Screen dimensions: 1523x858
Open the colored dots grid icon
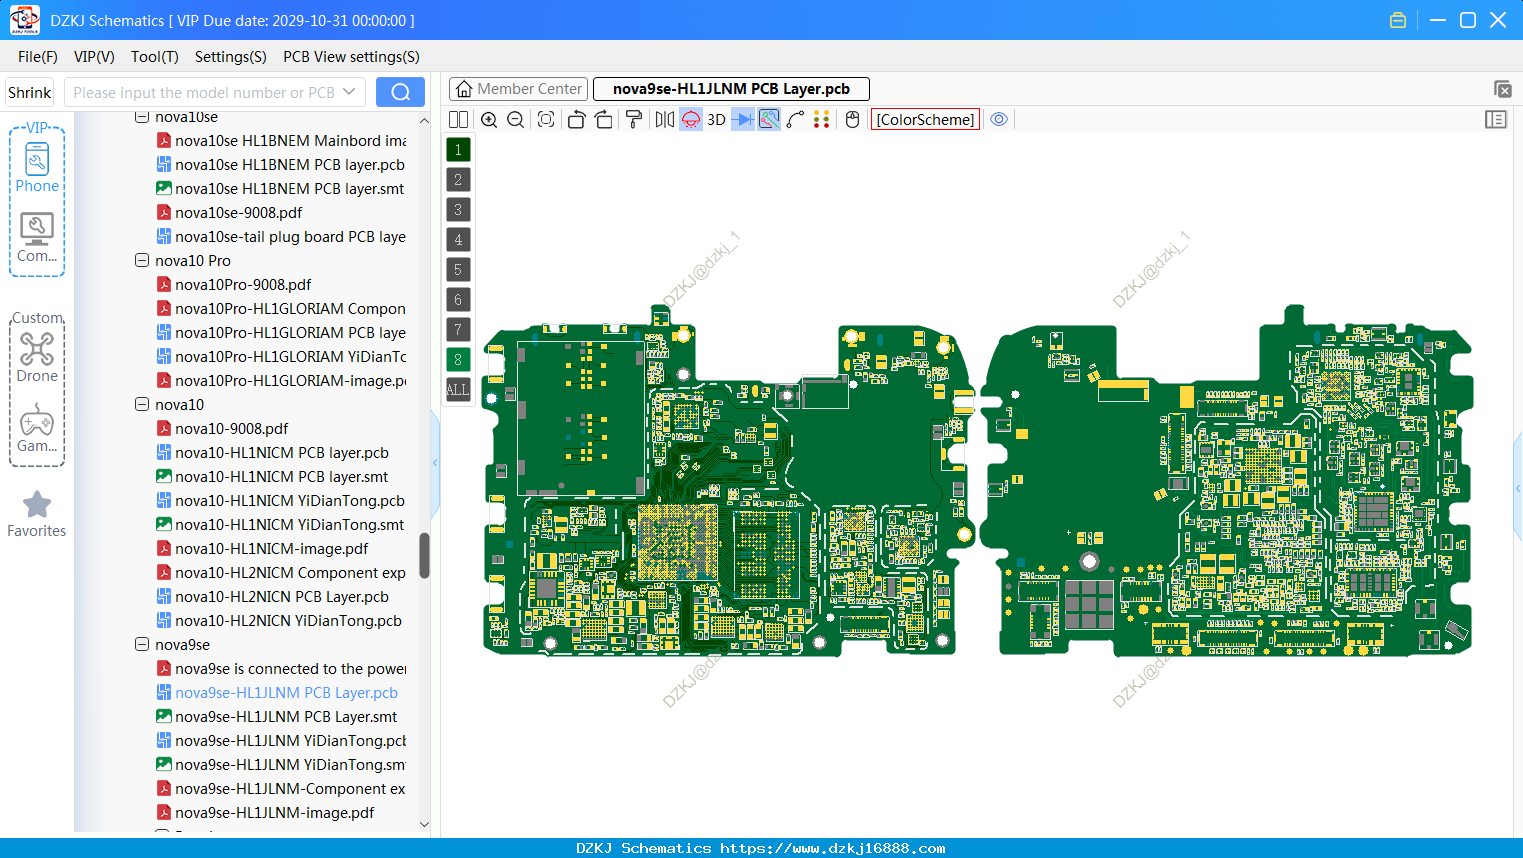pyautogui.click(x=822, y=120)
